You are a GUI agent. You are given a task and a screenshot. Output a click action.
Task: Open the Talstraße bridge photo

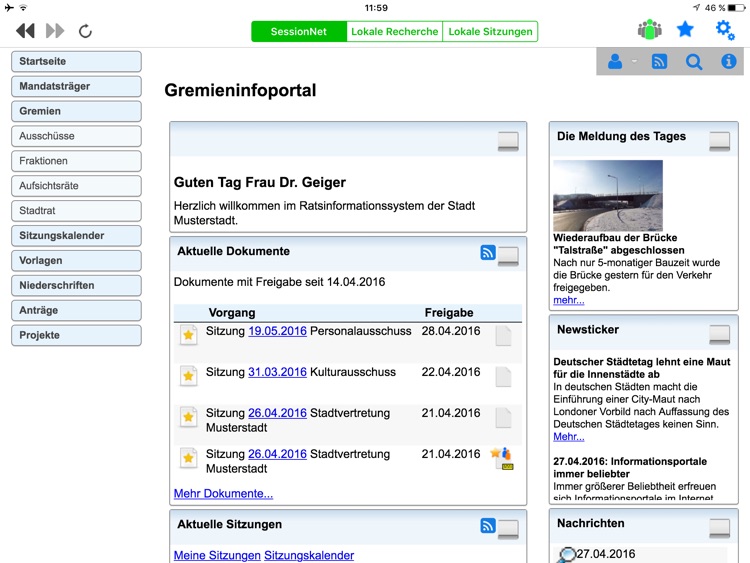coord(607,196)
